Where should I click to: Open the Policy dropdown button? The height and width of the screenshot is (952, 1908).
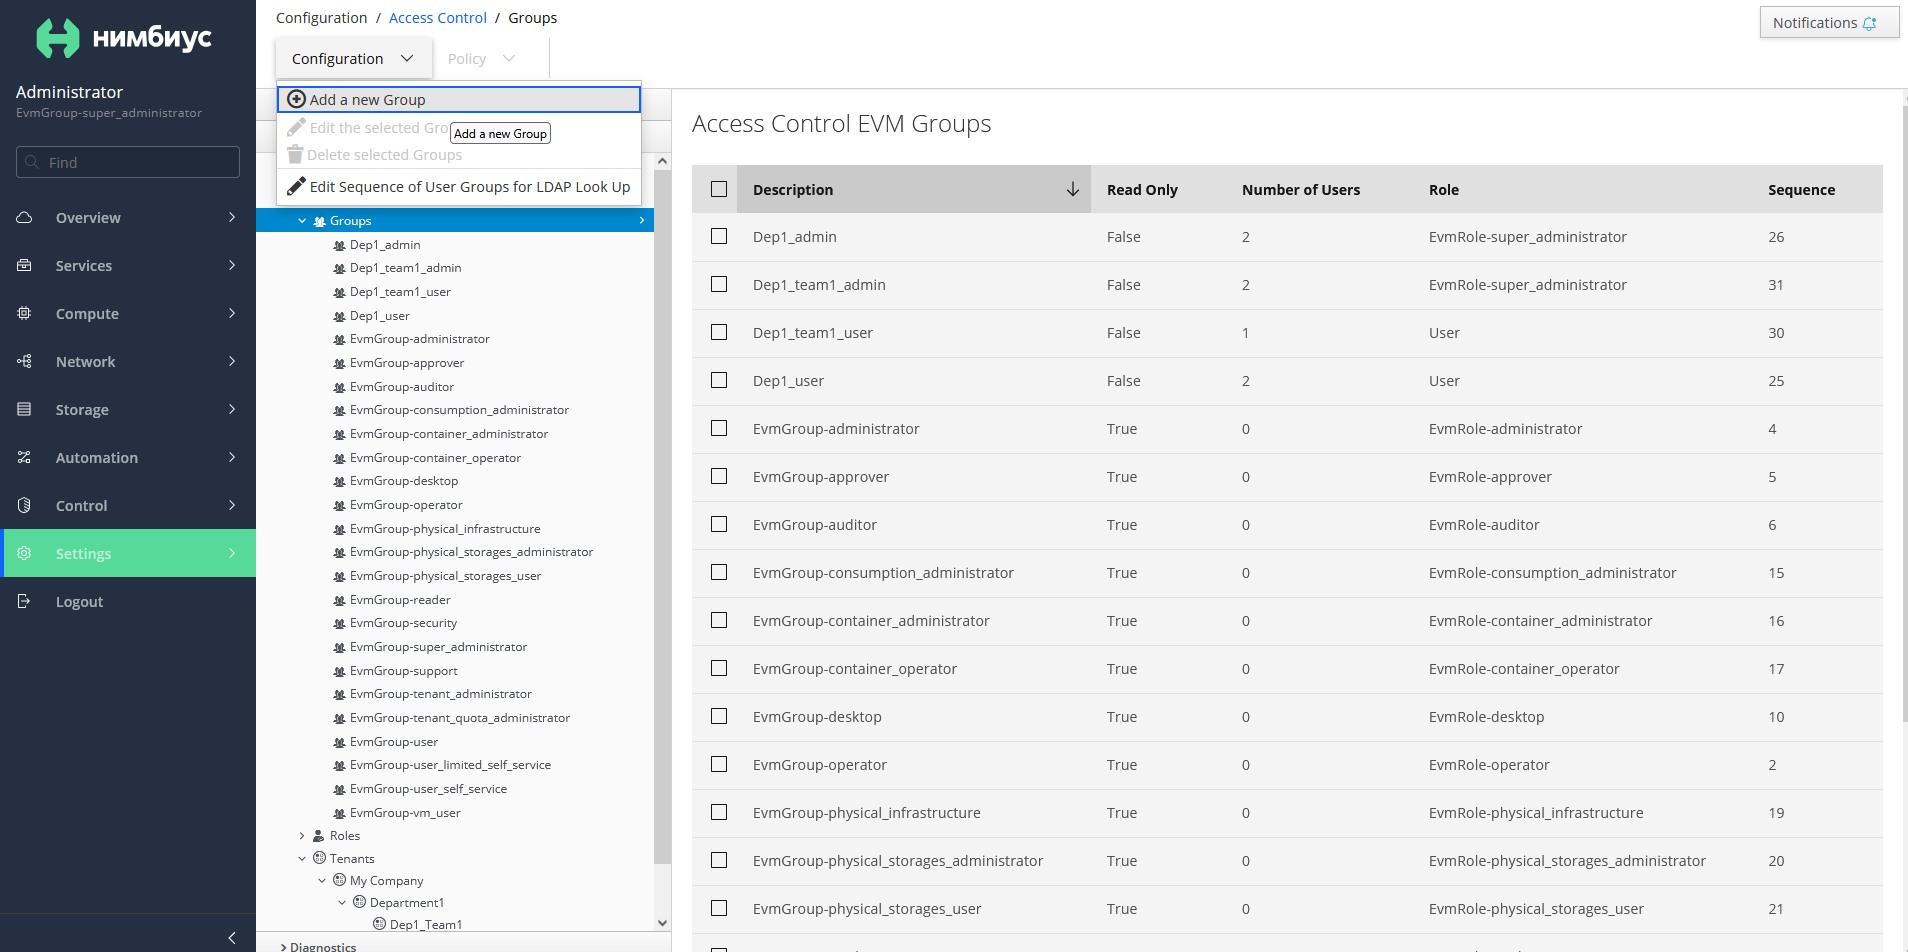tap(482, 58)
